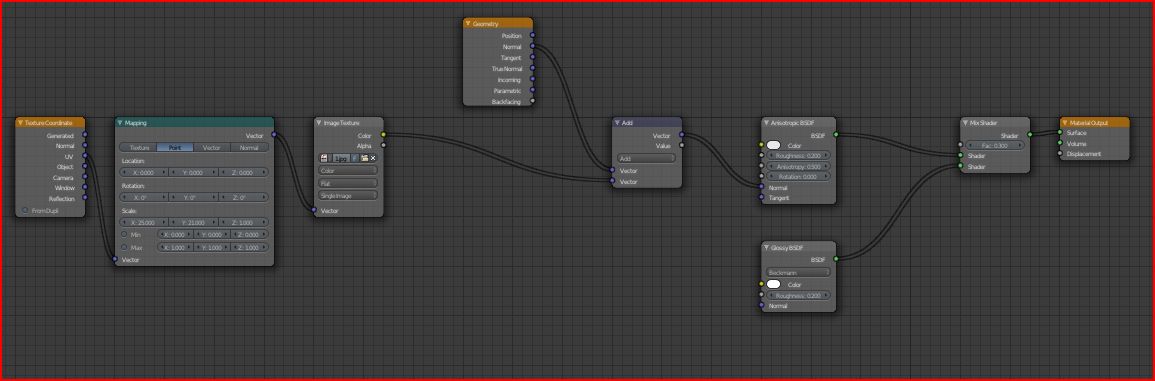Click the Reflection output socket
Screen dimensions: 1155x381
(85, 198)
